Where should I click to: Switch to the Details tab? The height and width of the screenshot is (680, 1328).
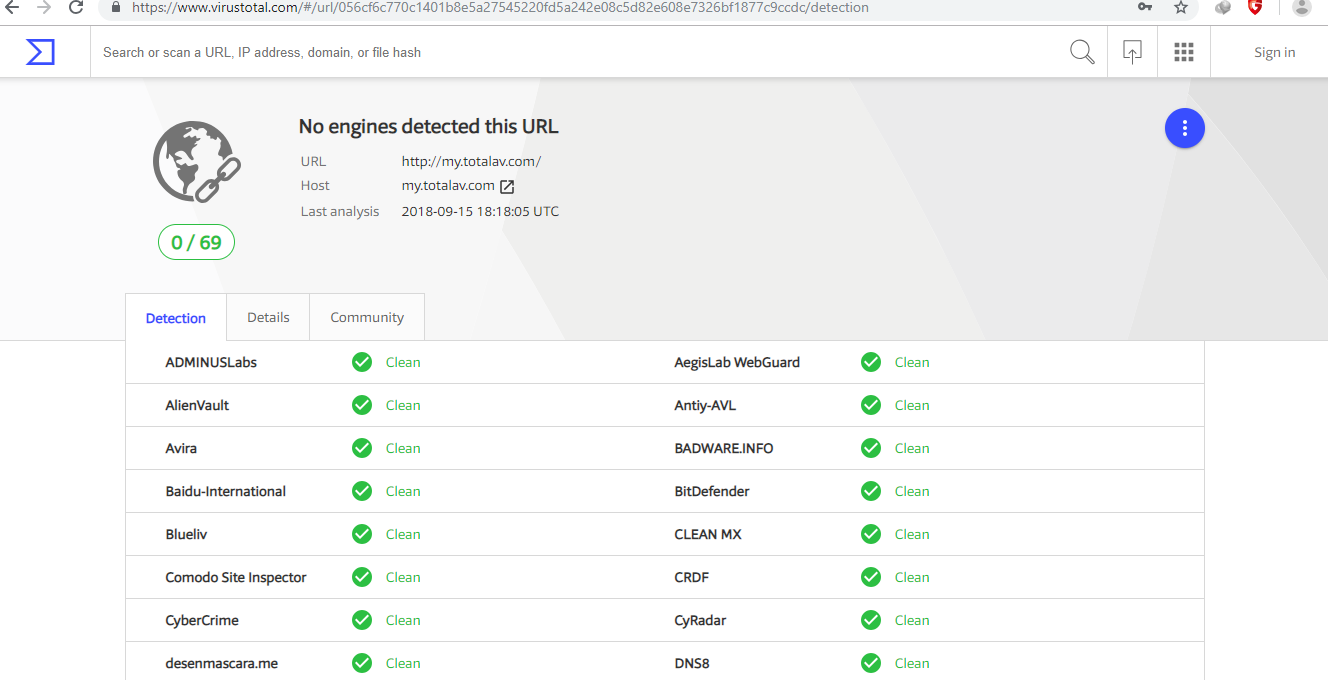coord(268,317)
